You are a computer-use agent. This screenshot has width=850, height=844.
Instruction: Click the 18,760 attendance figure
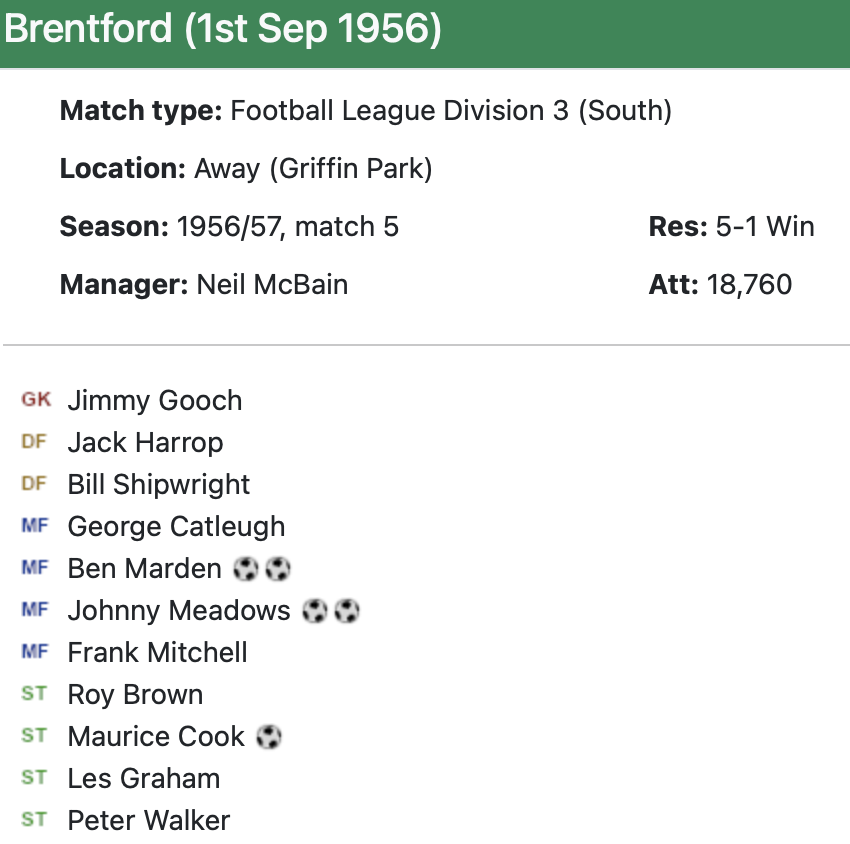pos(749,284)
